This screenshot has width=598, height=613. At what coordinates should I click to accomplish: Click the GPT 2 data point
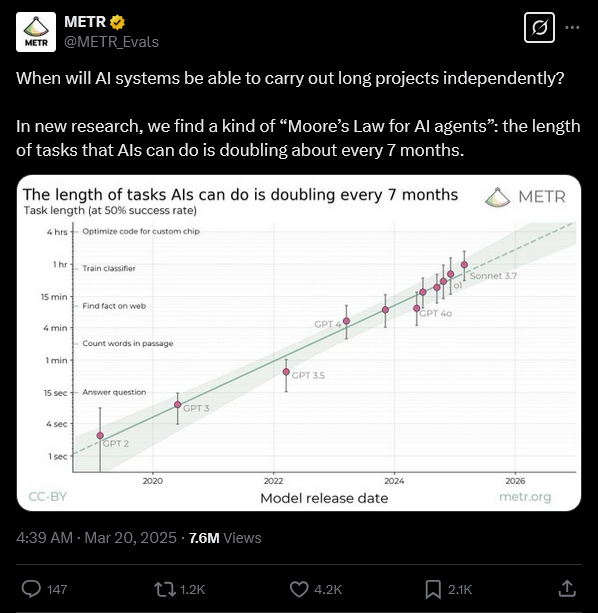(100, 436)
